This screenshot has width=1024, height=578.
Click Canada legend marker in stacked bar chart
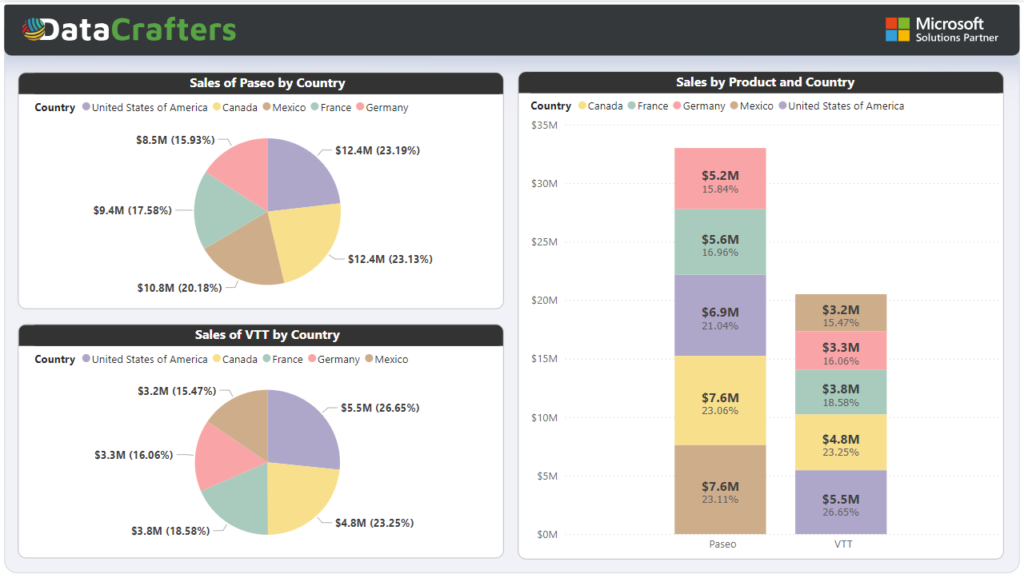580,106
